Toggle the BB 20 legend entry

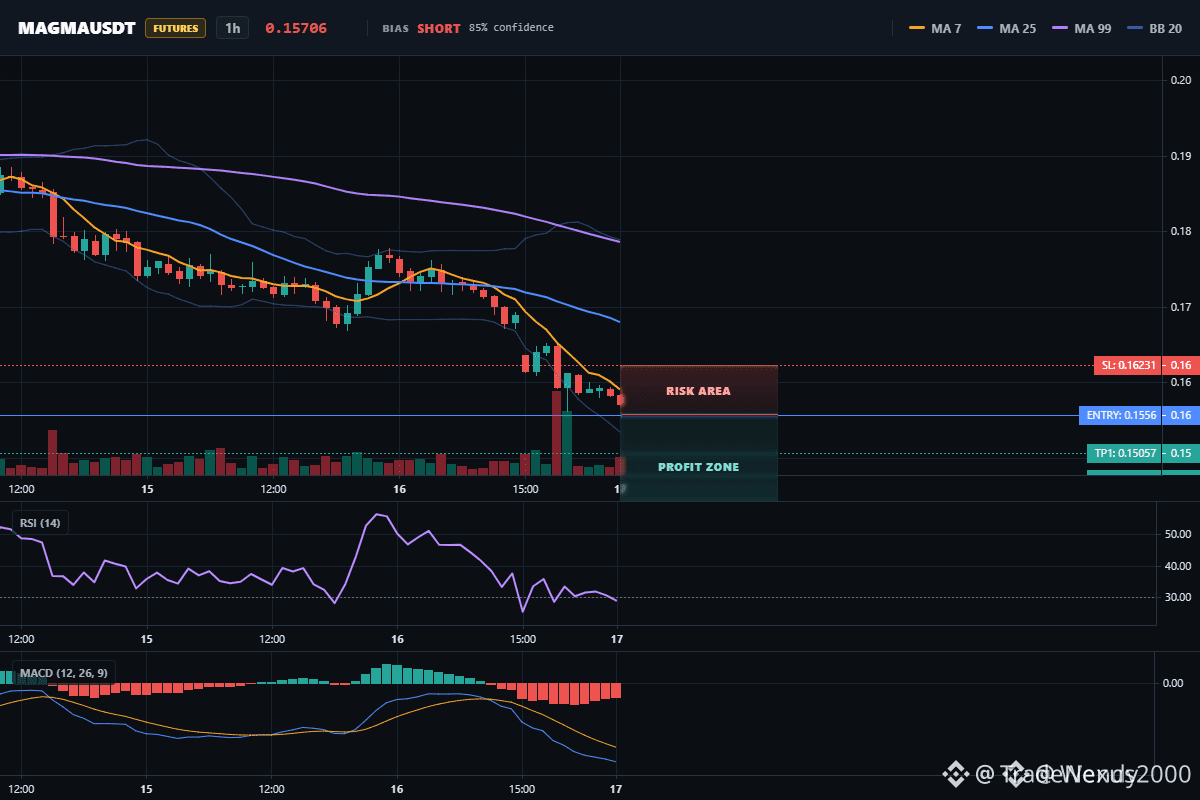click(1154, 28)
